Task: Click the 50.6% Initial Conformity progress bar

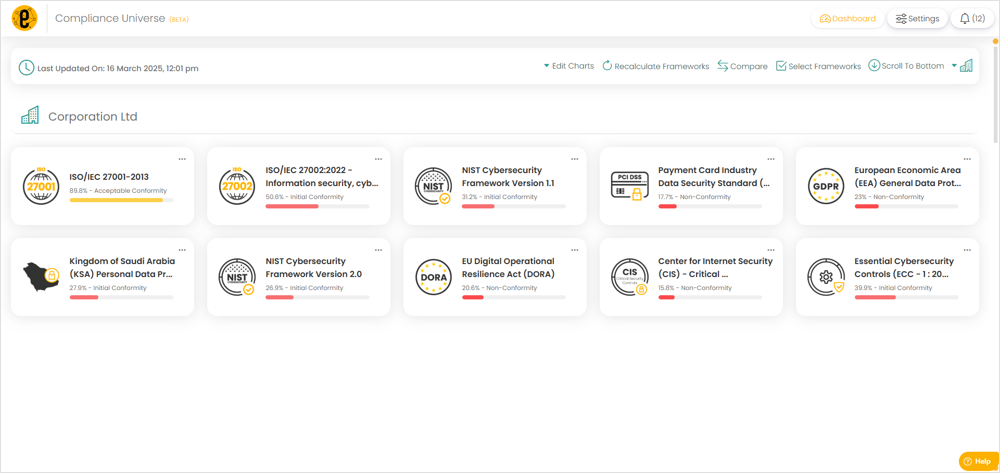Action: (317, 207)
